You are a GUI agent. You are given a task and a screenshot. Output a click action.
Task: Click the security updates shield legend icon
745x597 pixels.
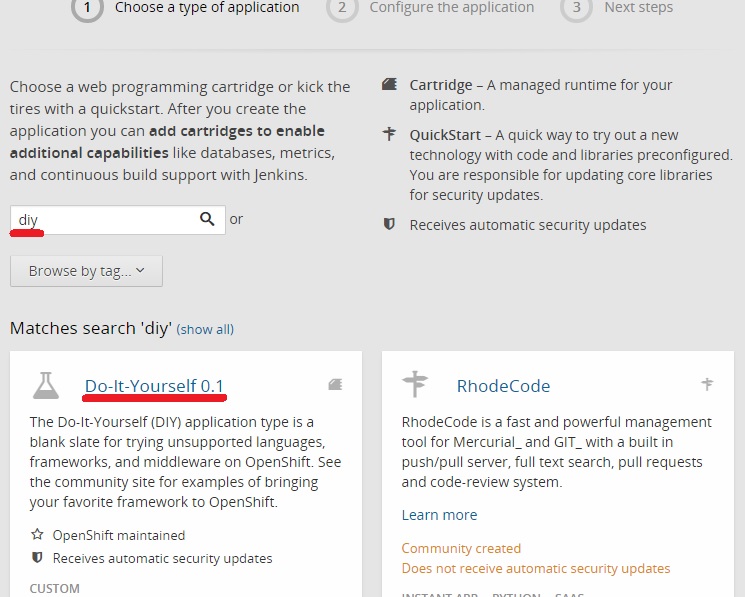click(390, 224)
